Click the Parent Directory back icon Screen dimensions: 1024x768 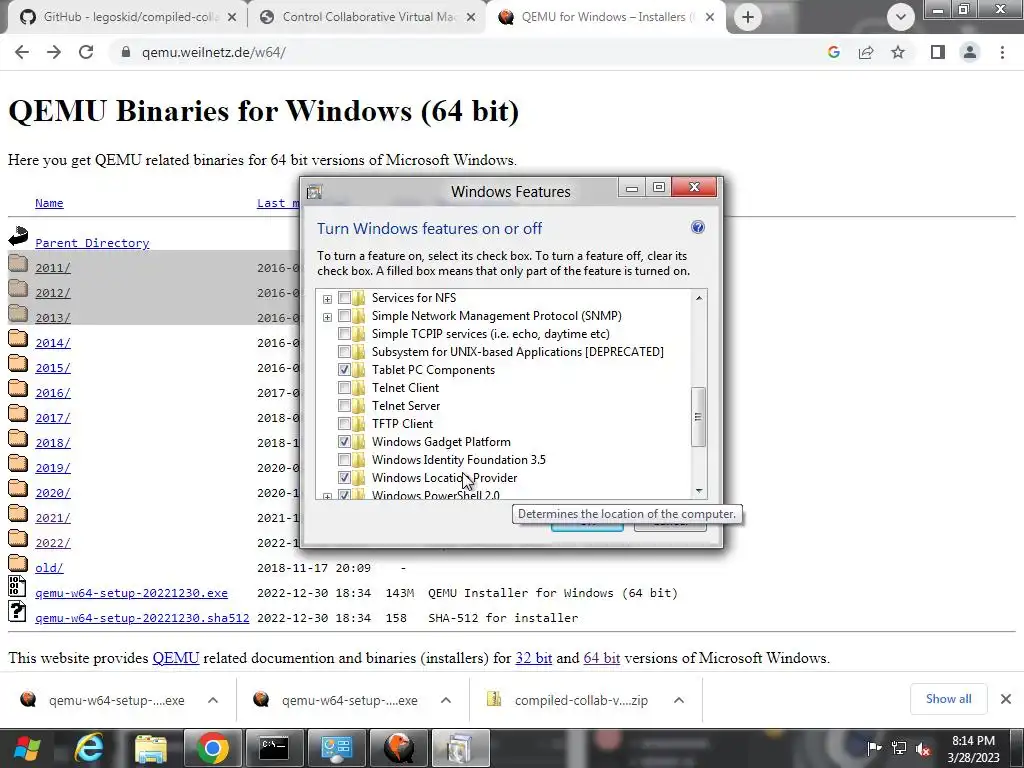[18, 236]
